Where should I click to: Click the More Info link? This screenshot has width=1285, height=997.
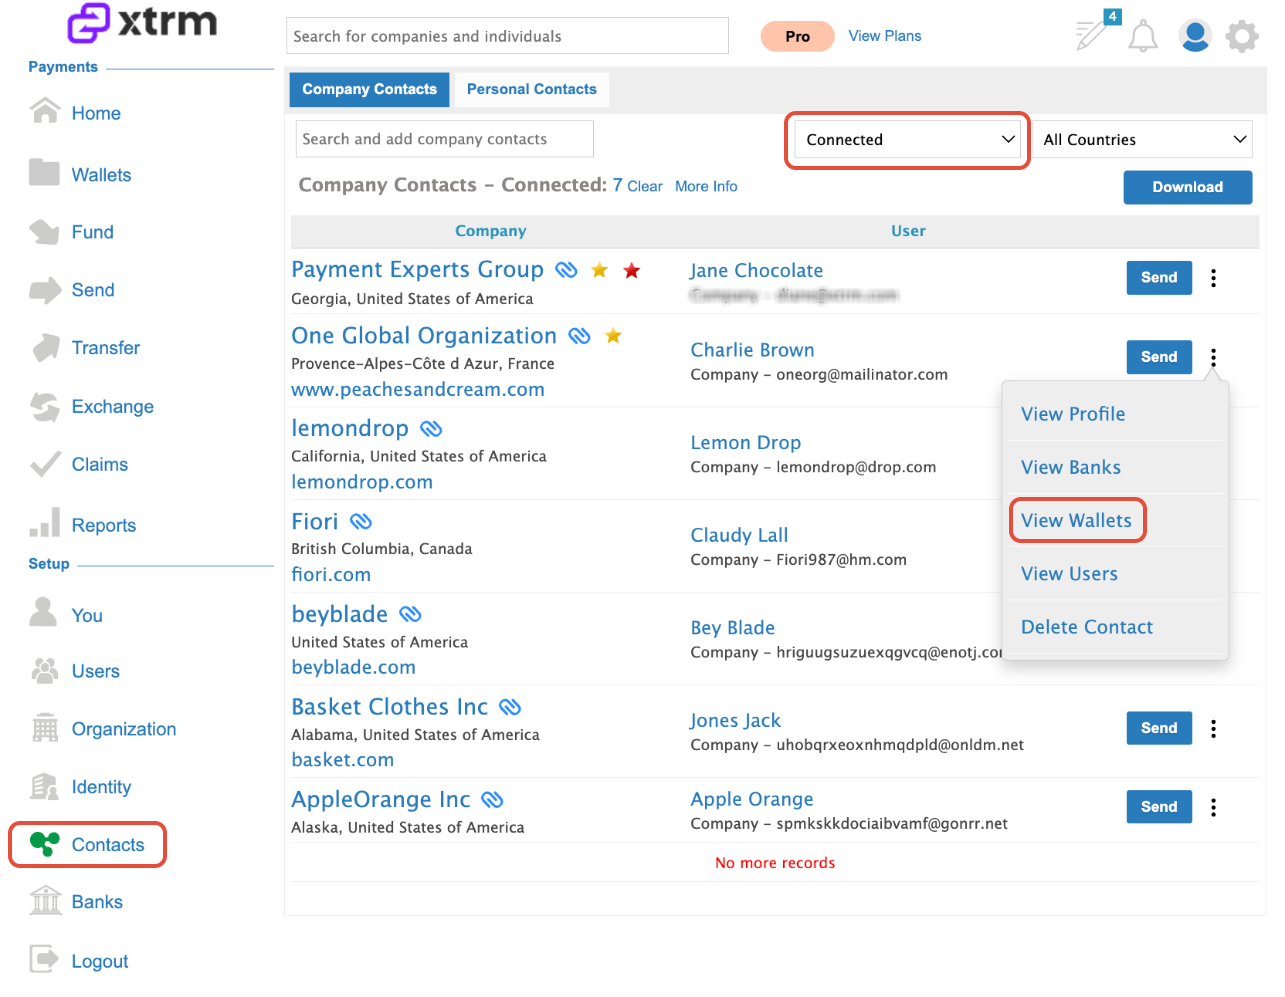click(x=706, y=187)
